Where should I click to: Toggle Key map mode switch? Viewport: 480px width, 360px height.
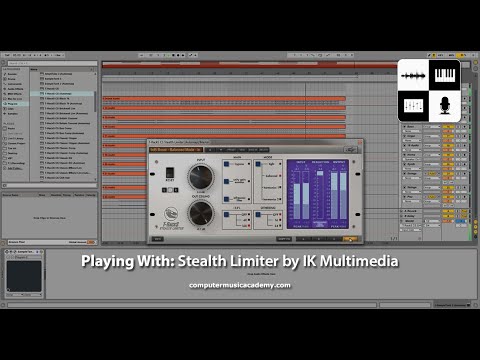441,55
